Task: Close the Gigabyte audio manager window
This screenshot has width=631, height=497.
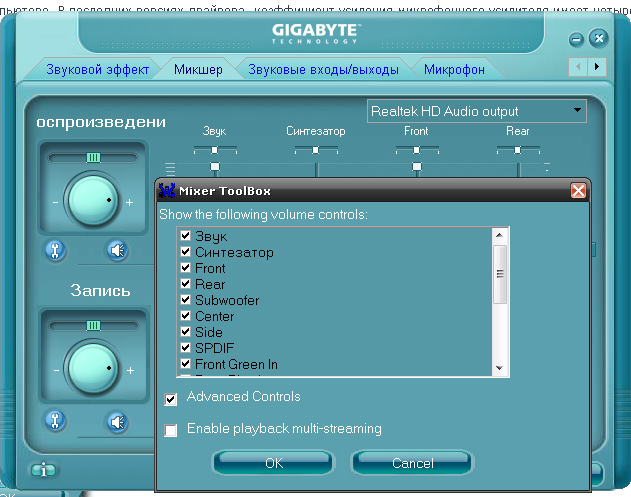Action: point(598,38)
